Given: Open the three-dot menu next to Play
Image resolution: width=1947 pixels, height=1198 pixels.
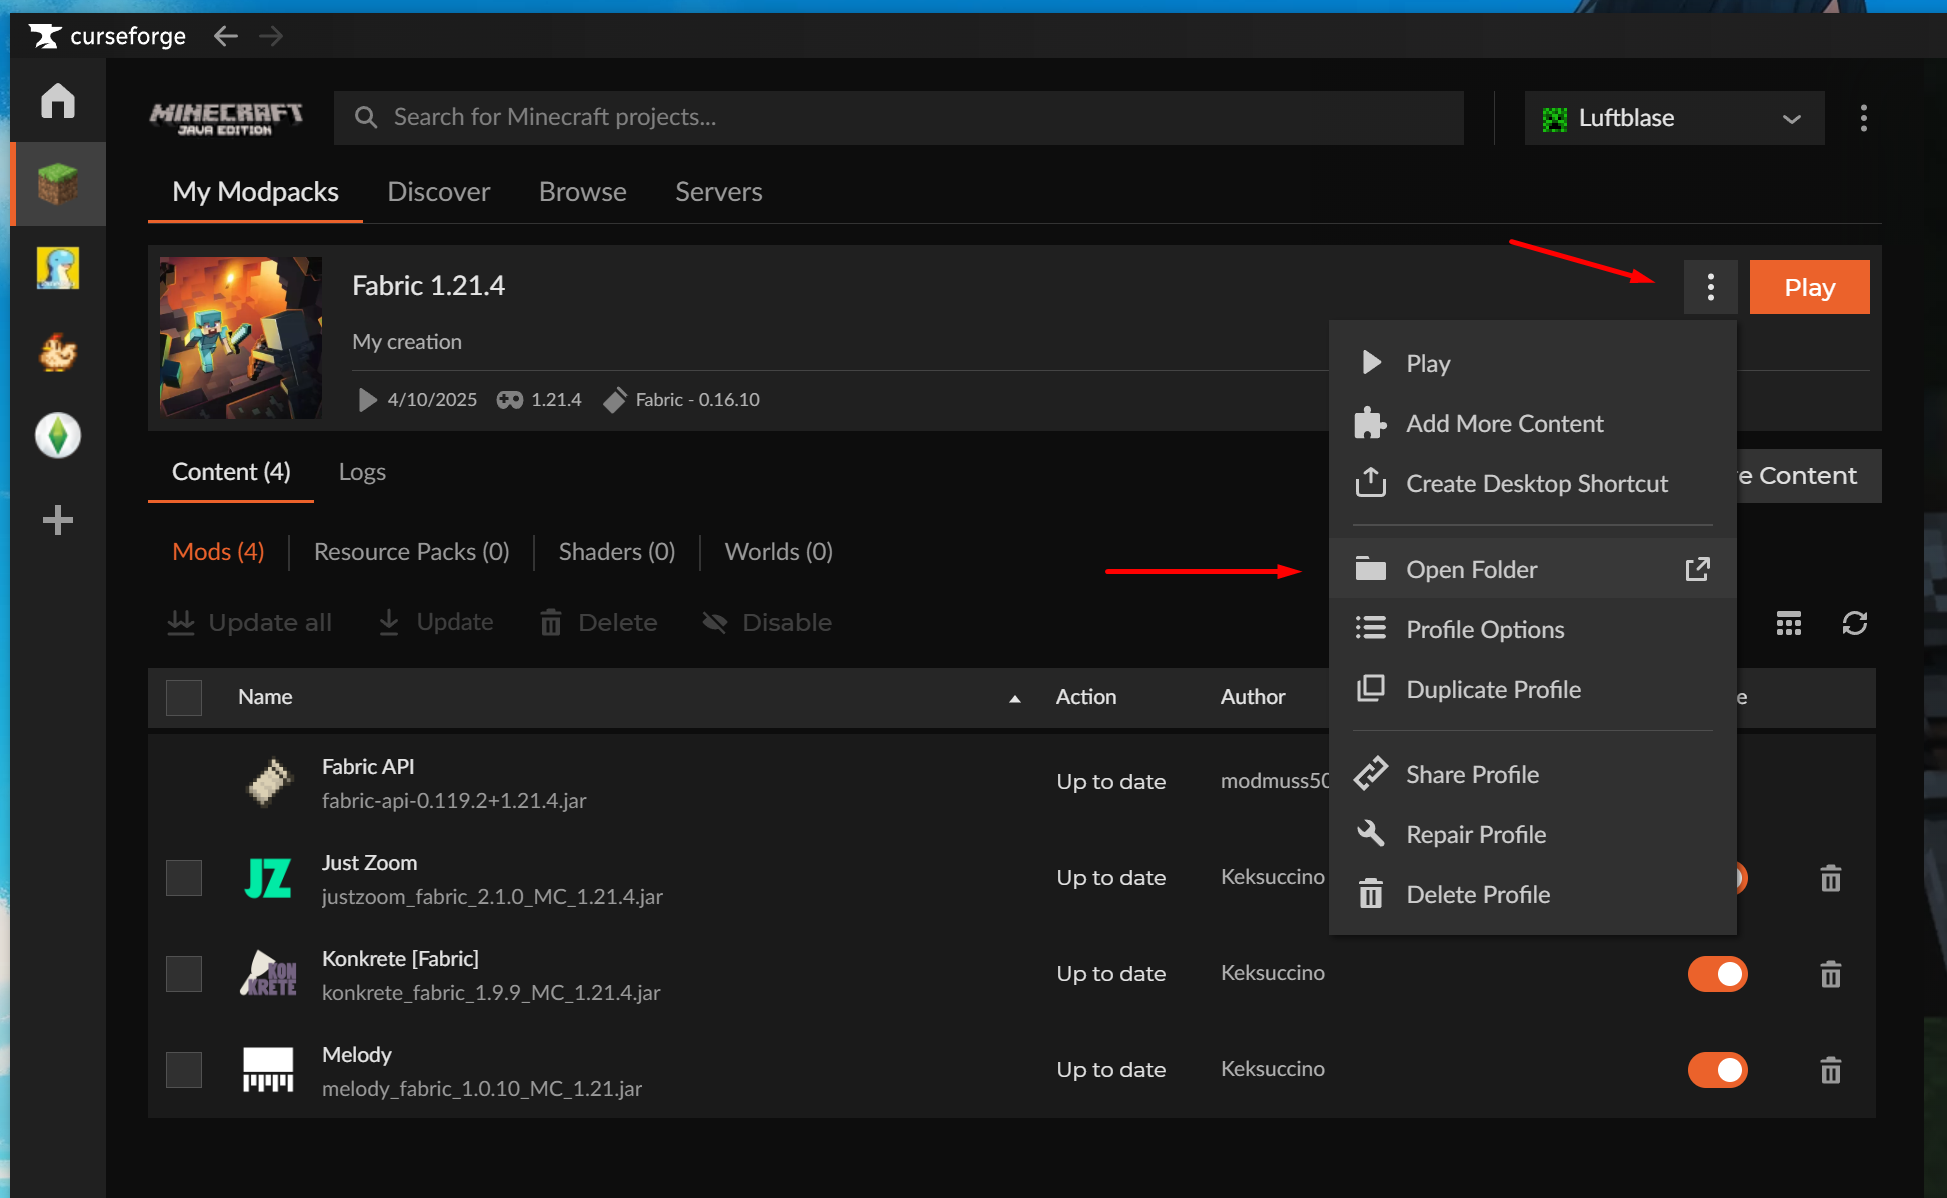Looking at the screenshot, I should (1710, 287).
